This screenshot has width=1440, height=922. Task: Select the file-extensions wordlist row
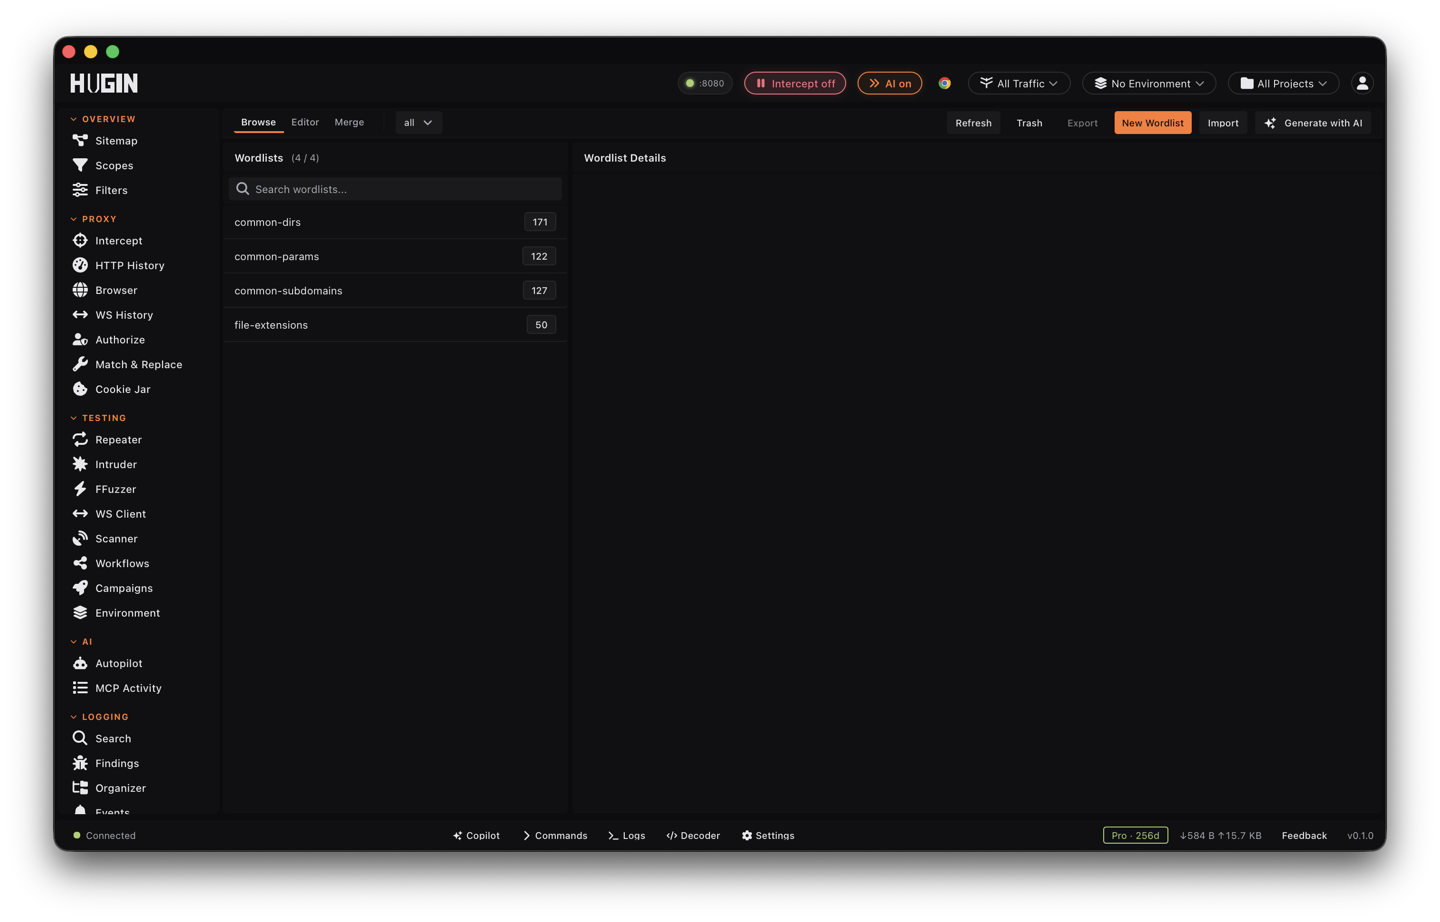coord(395,324)
